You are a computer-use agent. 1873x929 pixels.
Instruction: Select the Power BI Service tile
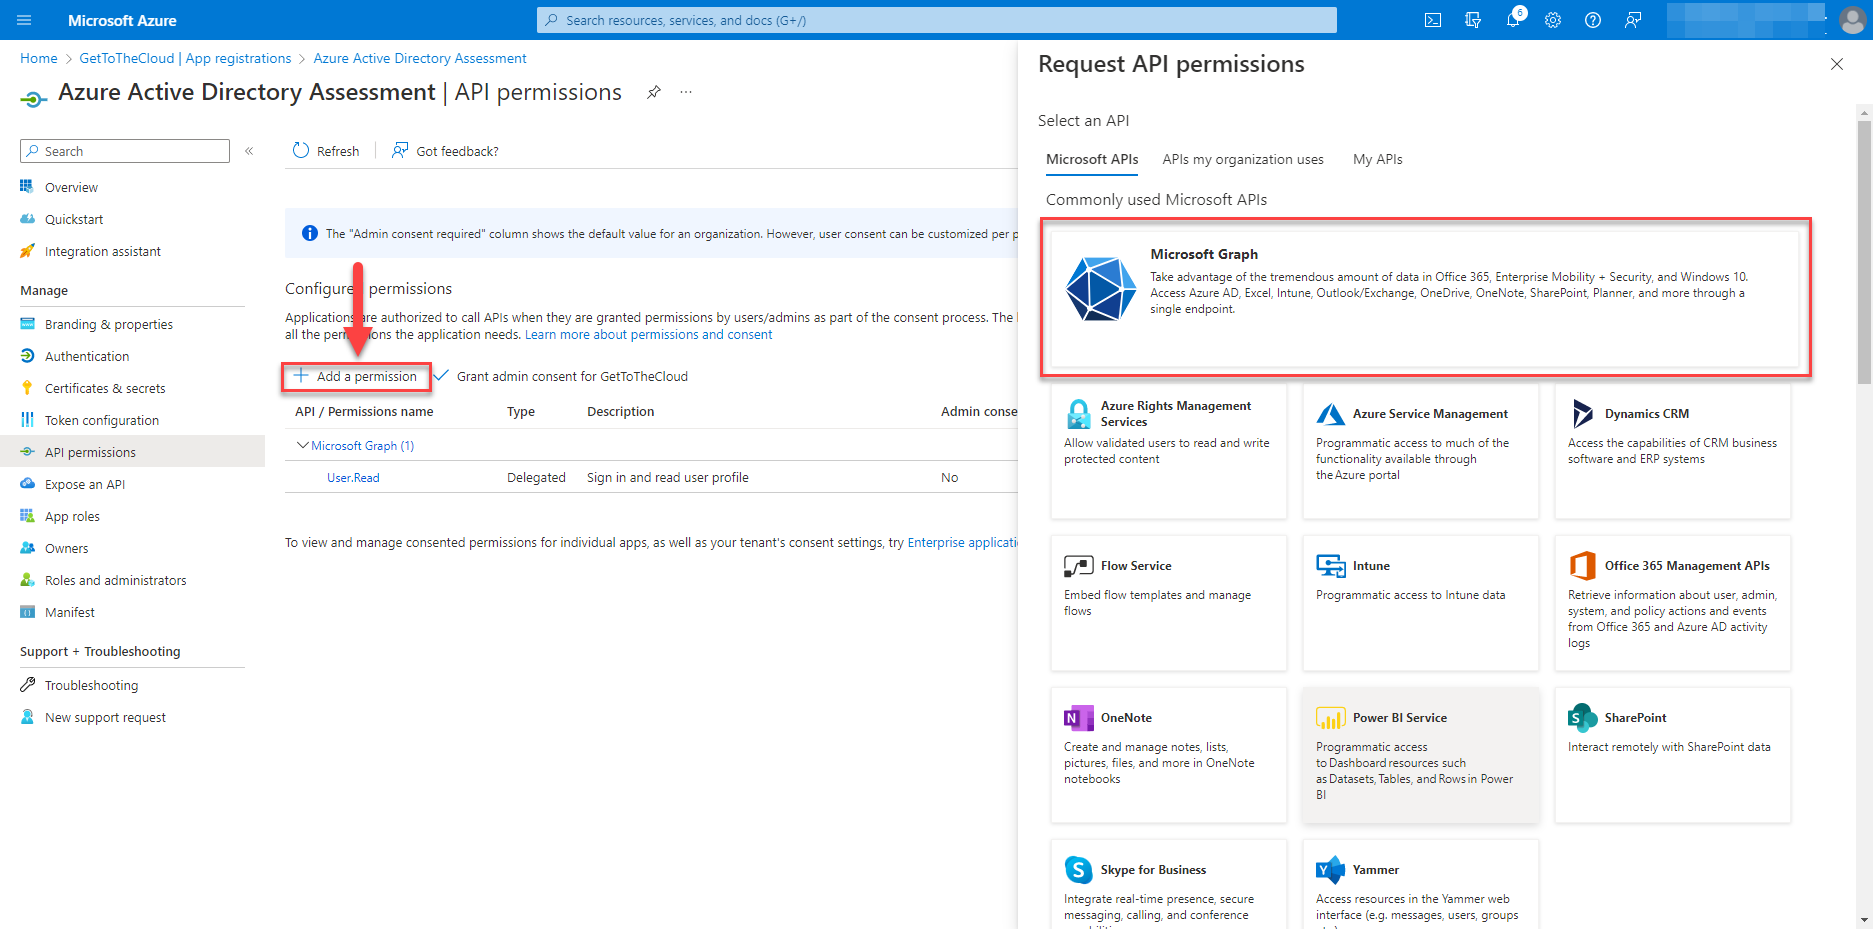coord(1419,755)
